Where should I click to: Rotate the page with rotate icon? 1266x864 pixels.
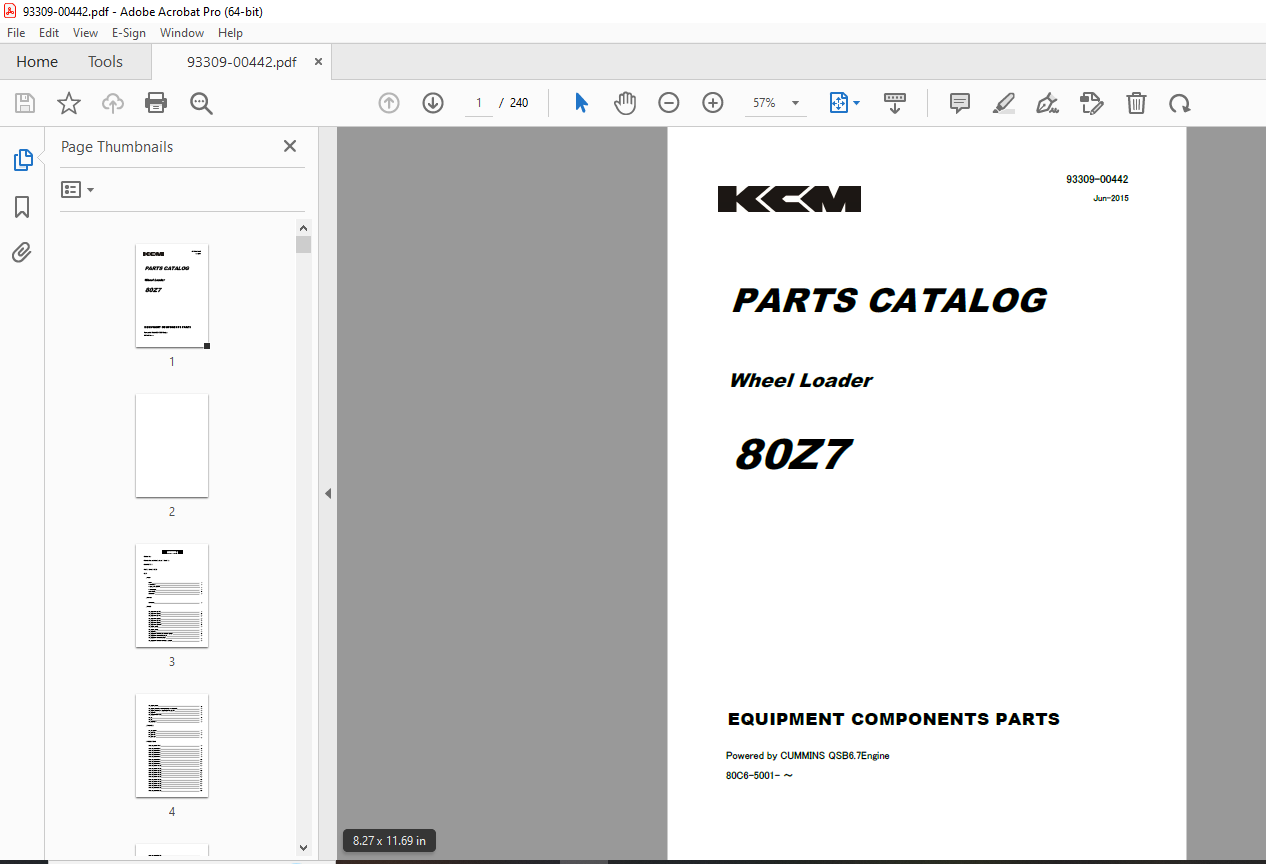[1180, 103]
